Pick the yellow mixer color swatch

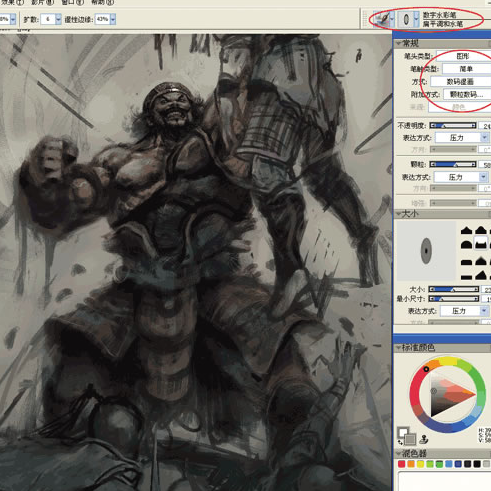coord(420,464)
